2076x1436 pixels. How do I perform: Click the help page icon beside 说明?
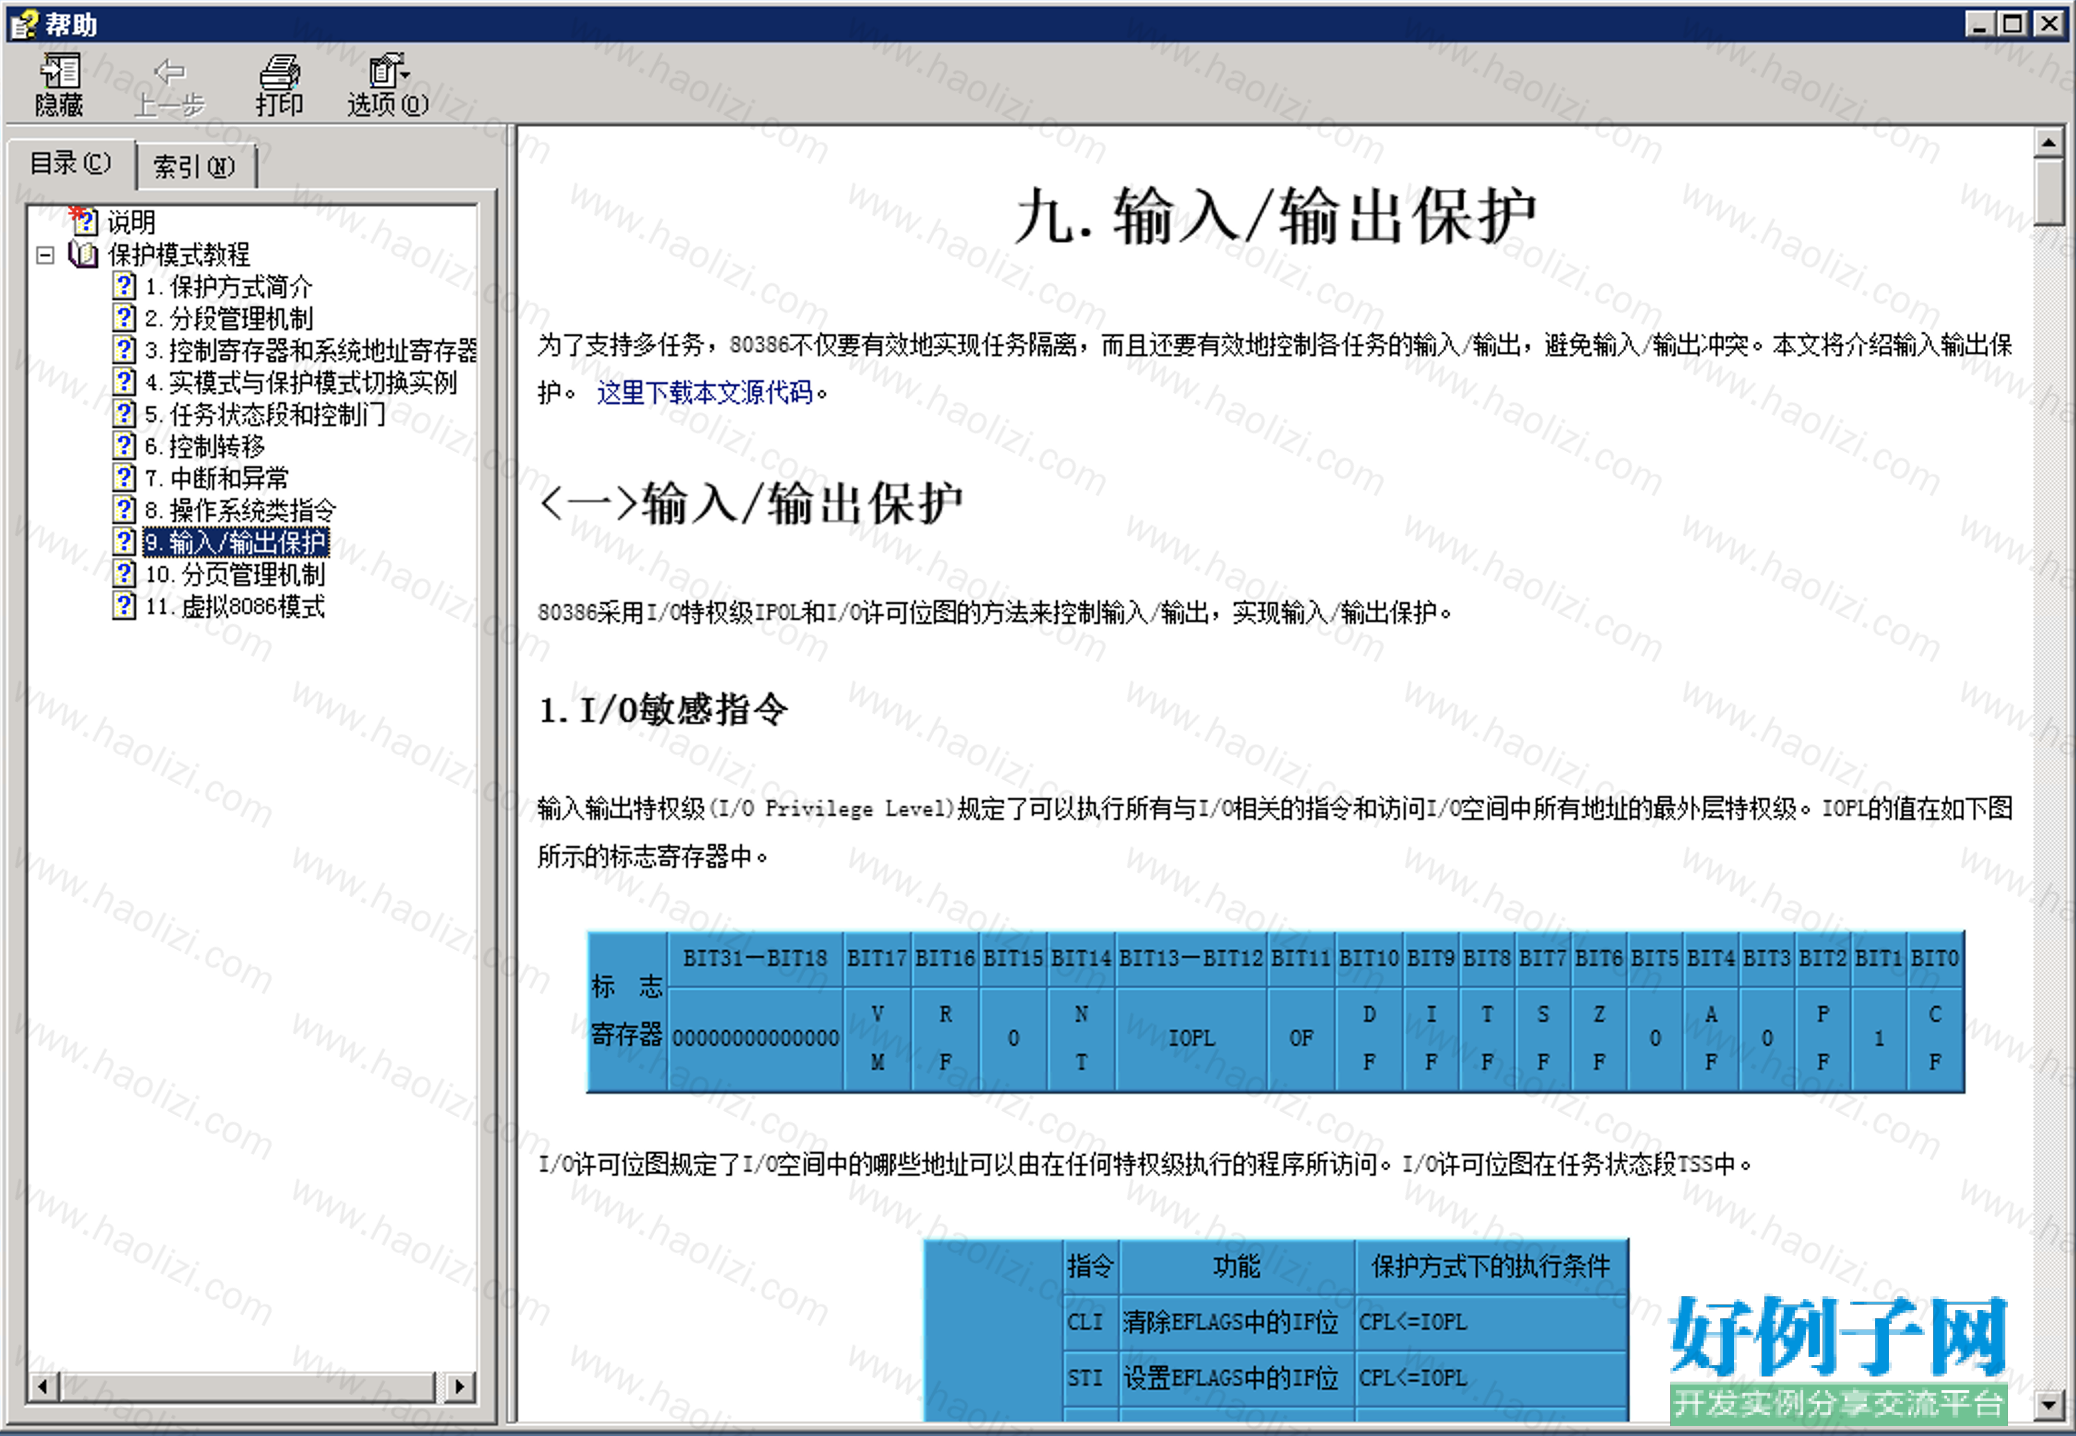point(84,220)
